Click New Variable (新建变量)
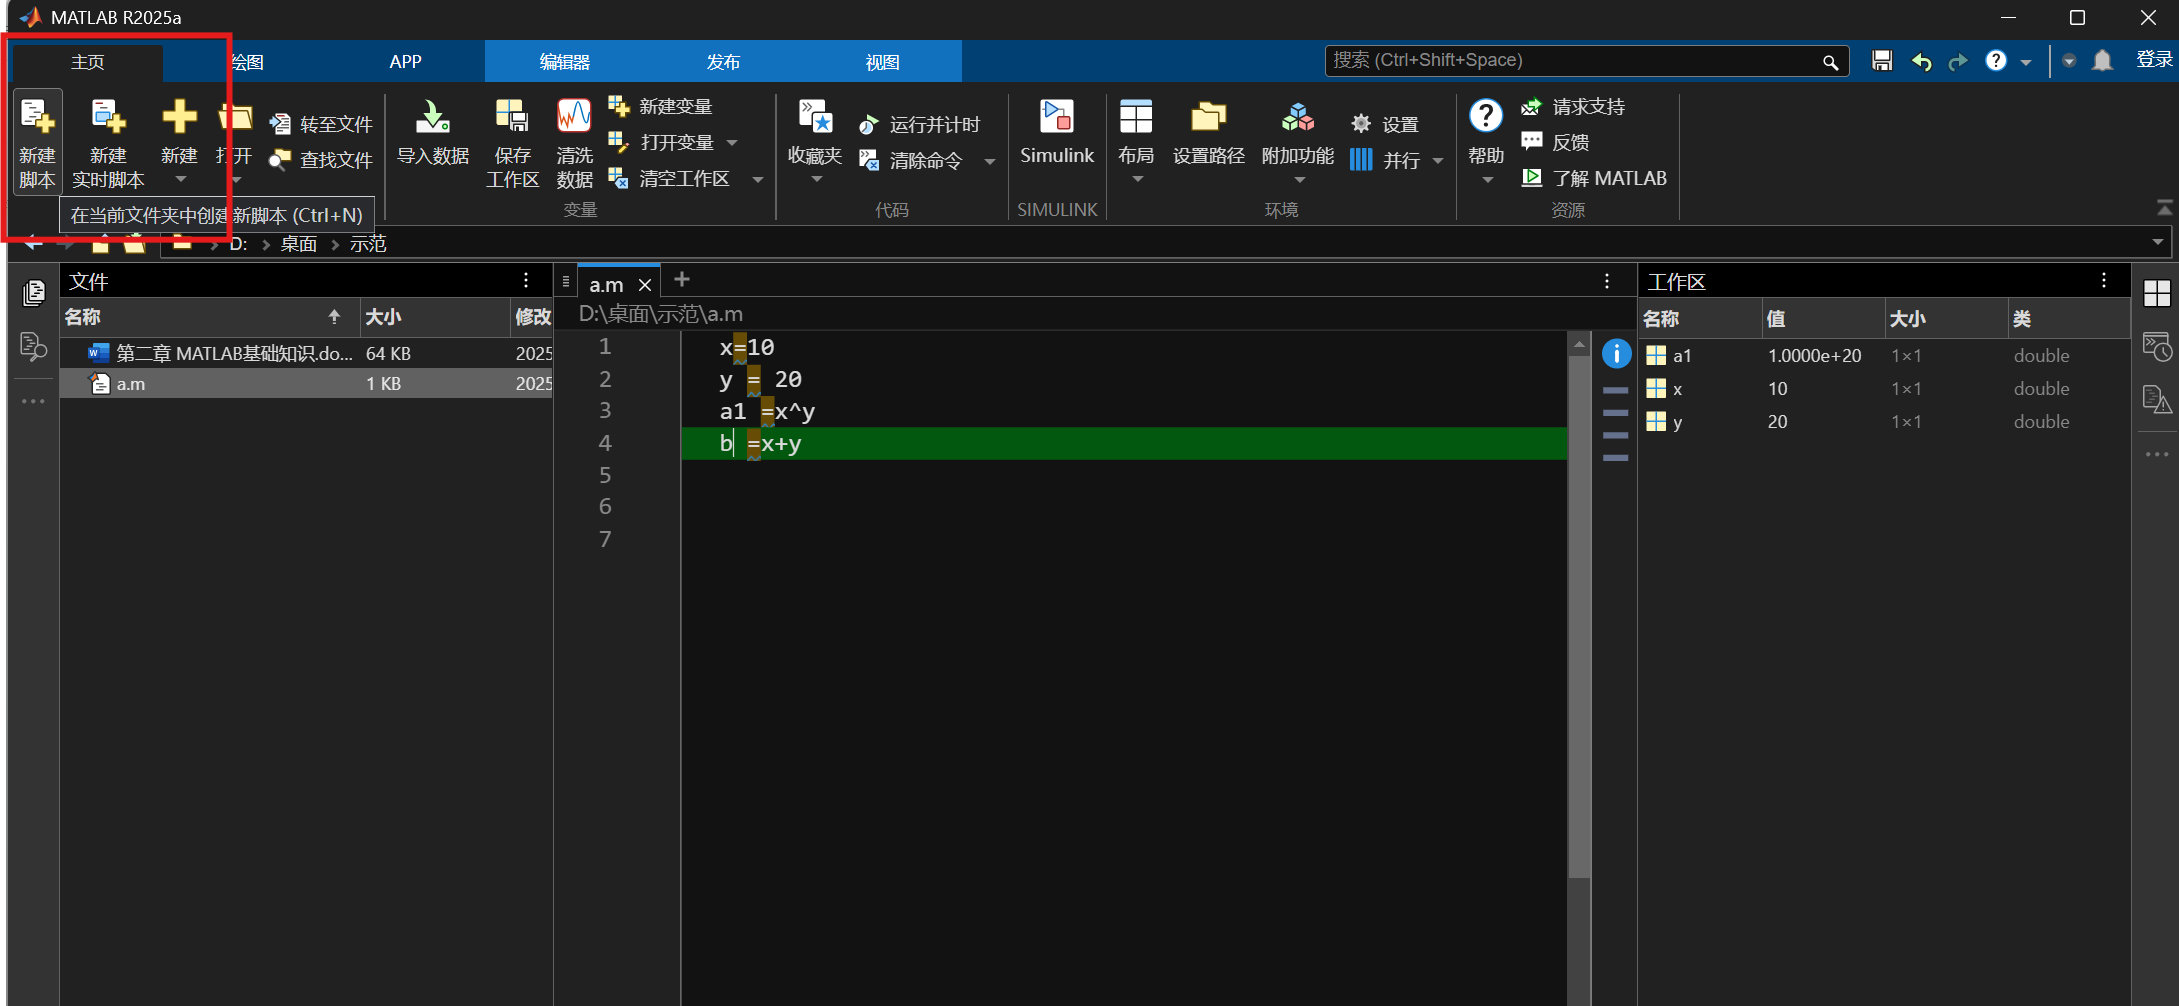Viewport: 2179px width, 1006px height. point(661,106)
